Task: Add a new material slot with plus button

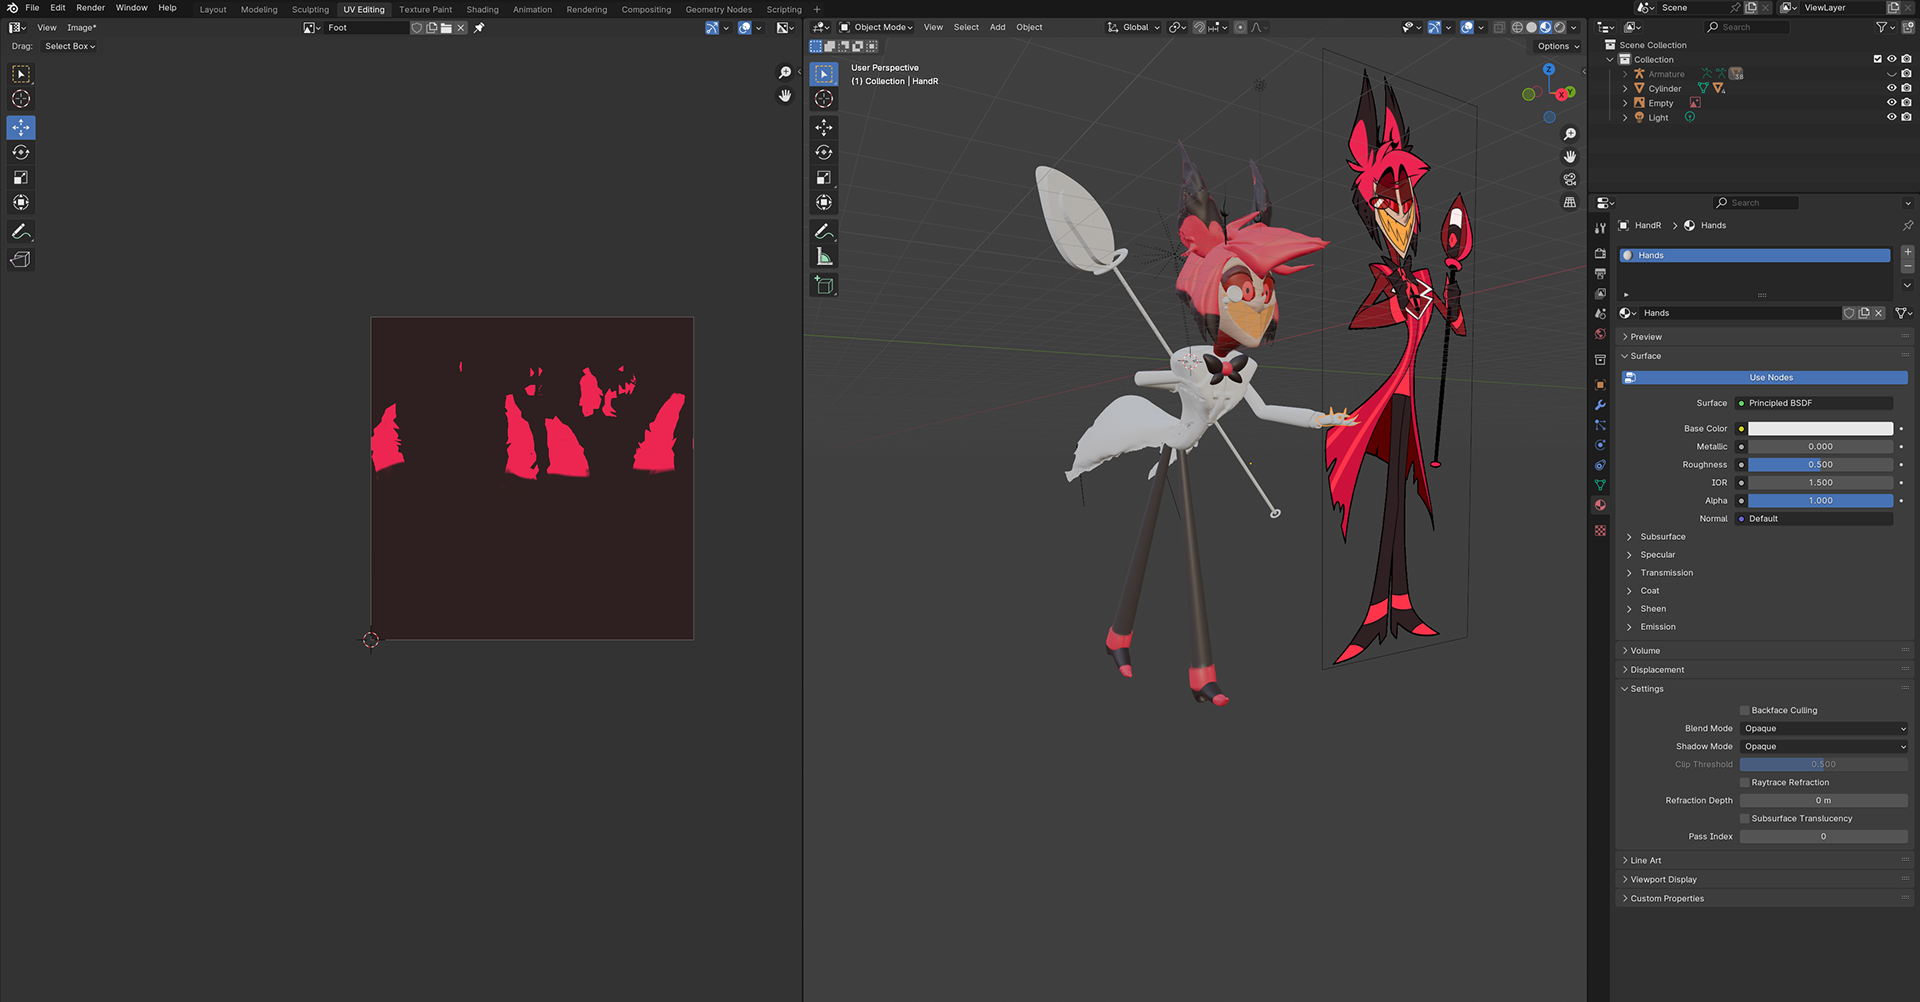Action: (1907, 252)
